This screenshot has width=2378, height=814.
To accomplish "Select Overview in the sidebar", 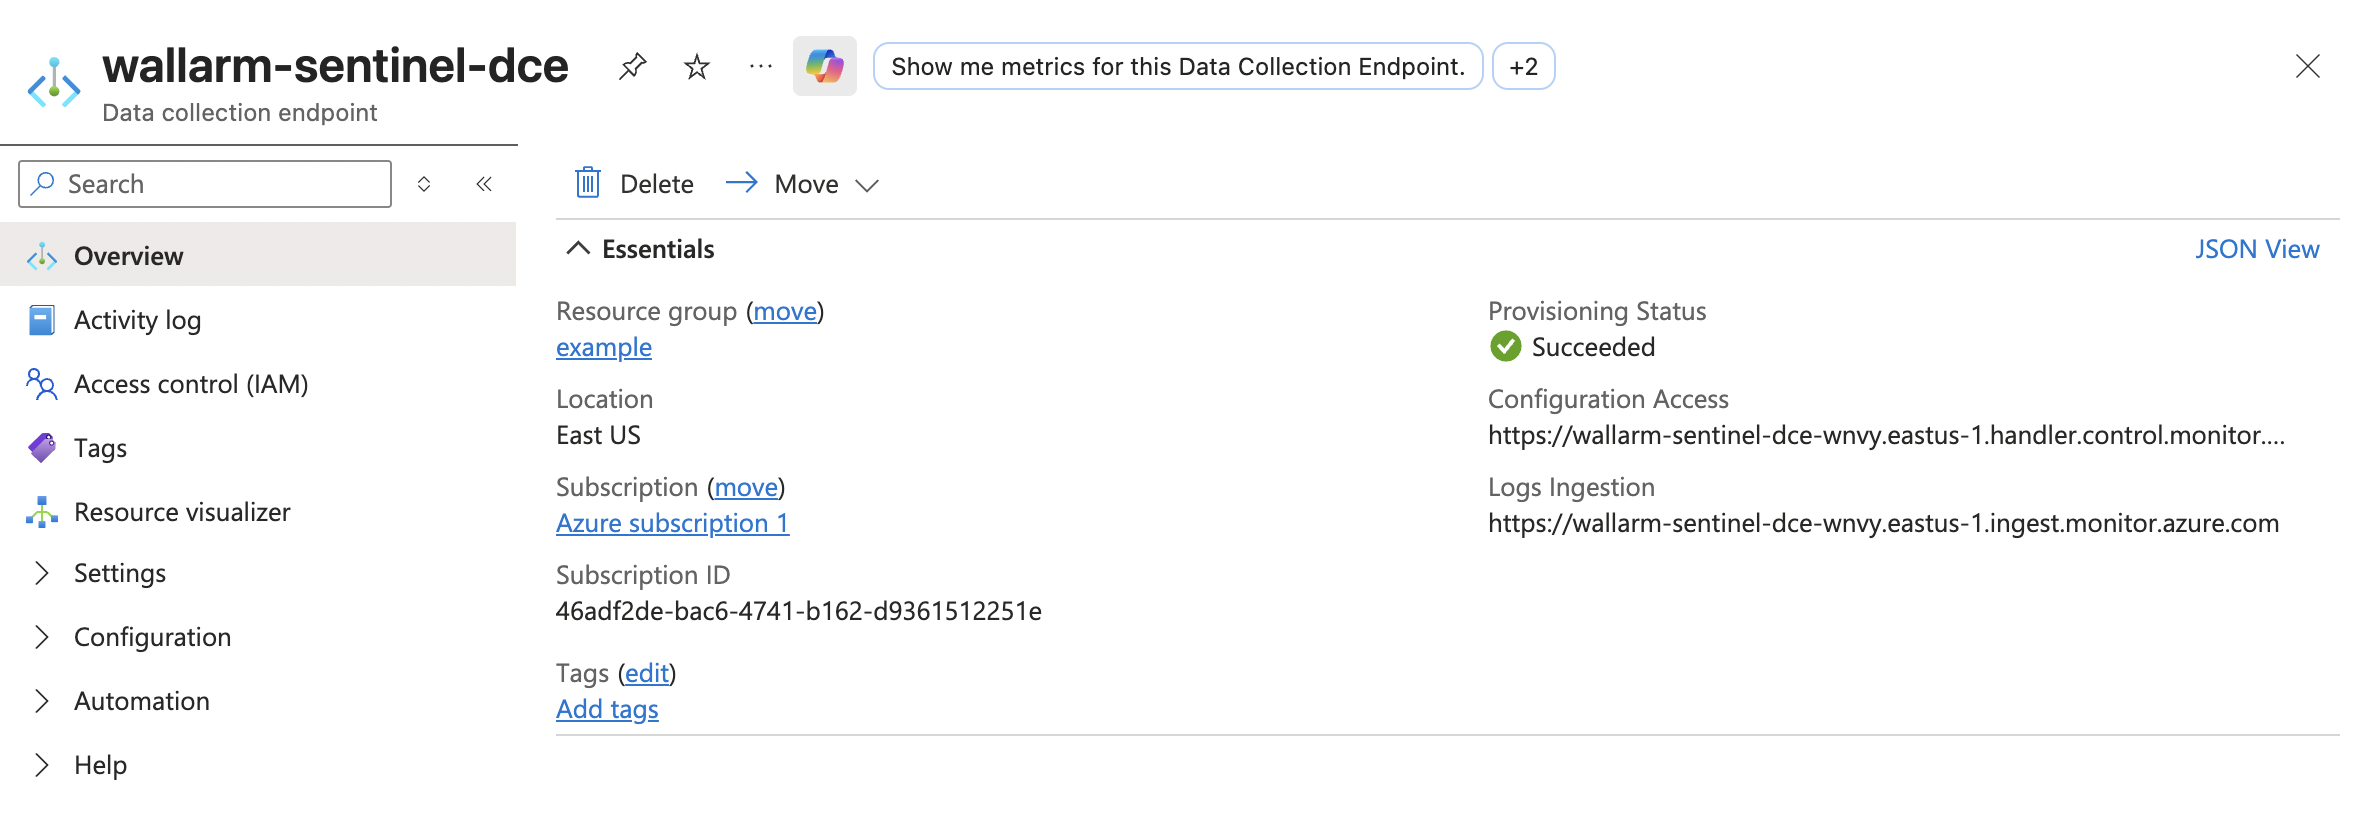I will [x=128, y=255].
